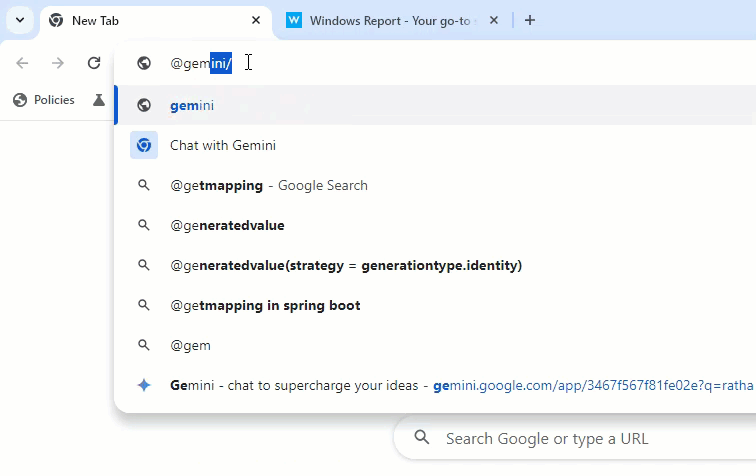
Task: Choose @getmapping in spring boot suggestion
Action: click(437, 305)
